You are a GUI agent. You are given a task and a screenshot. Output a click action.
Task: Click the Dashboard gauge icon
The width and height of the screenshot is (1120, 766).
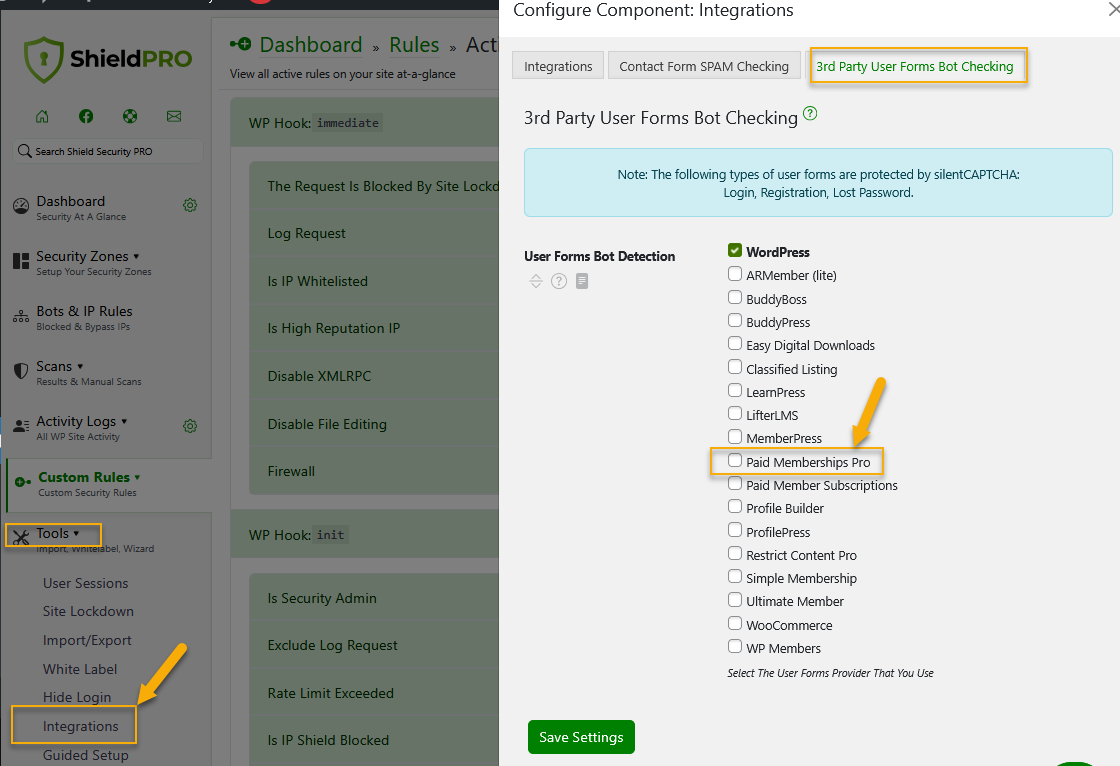21,206
